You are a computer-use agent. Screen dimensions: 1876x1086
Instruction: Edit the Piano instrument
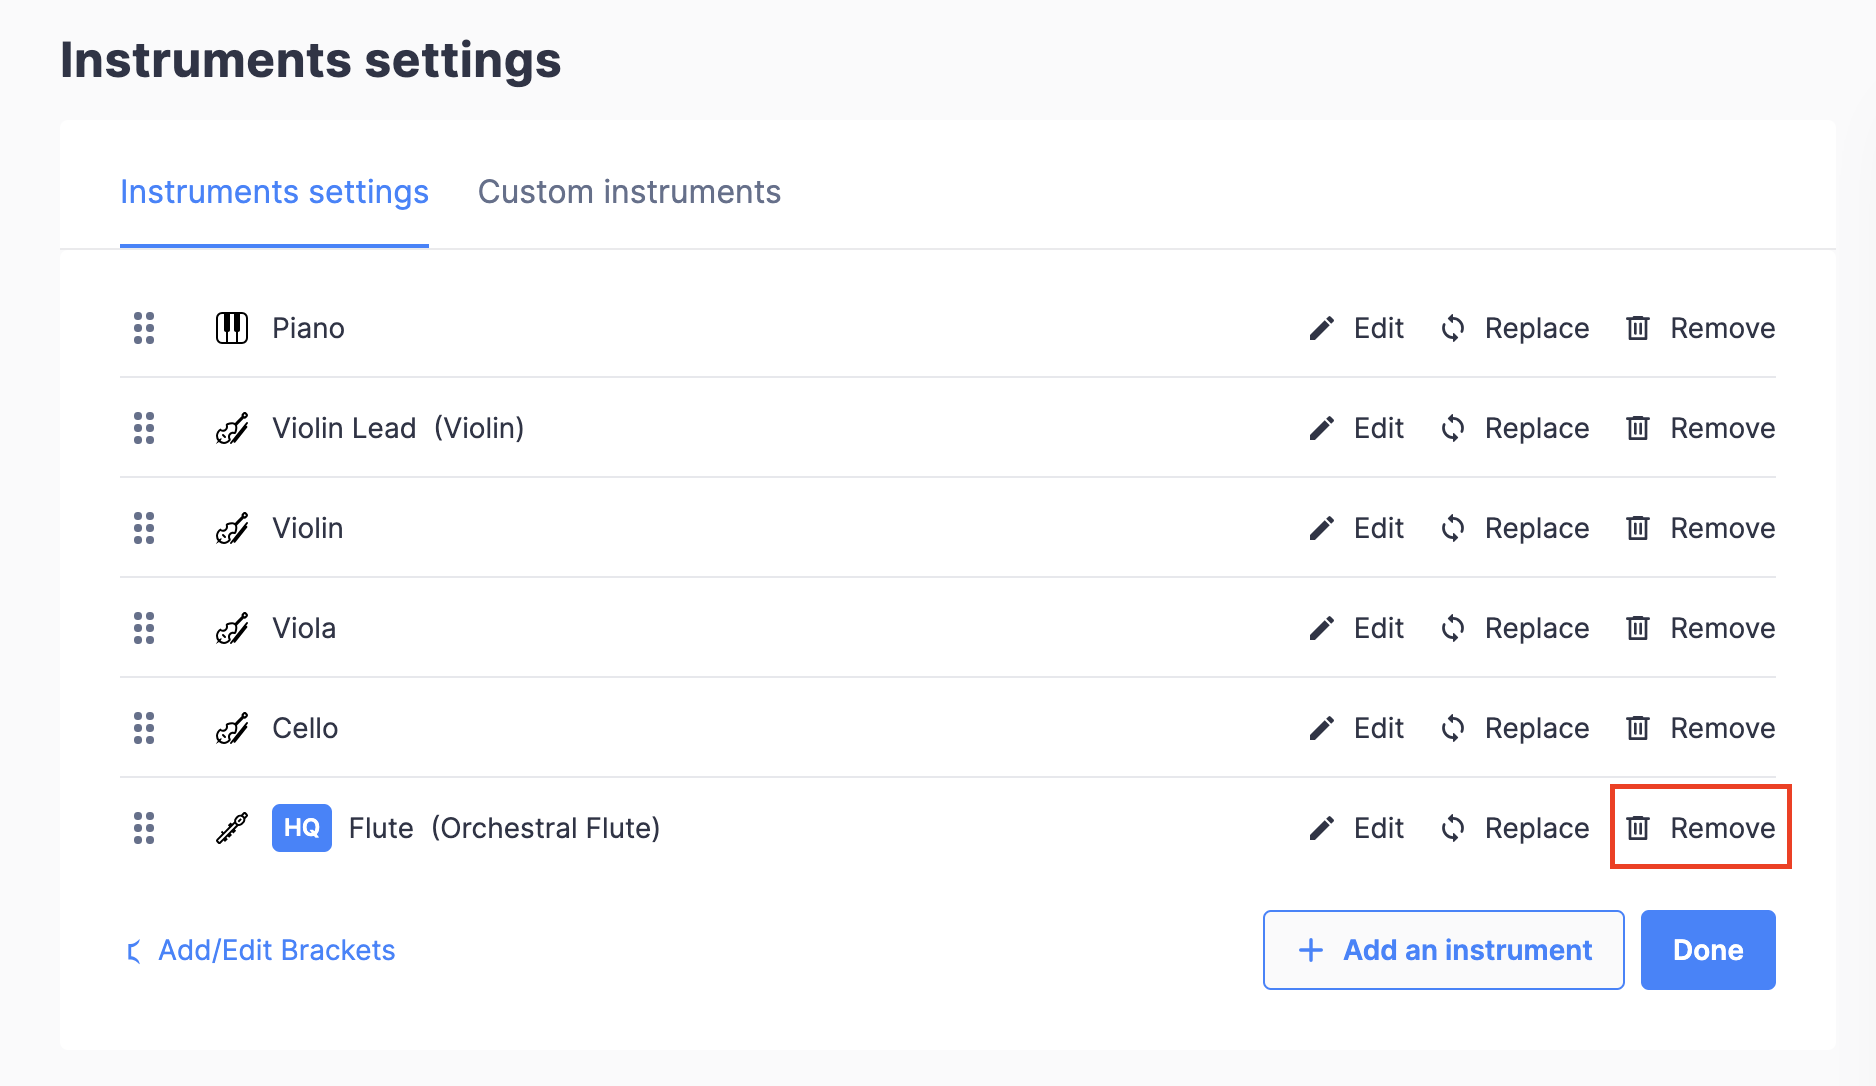click(x=1357, y=328)
